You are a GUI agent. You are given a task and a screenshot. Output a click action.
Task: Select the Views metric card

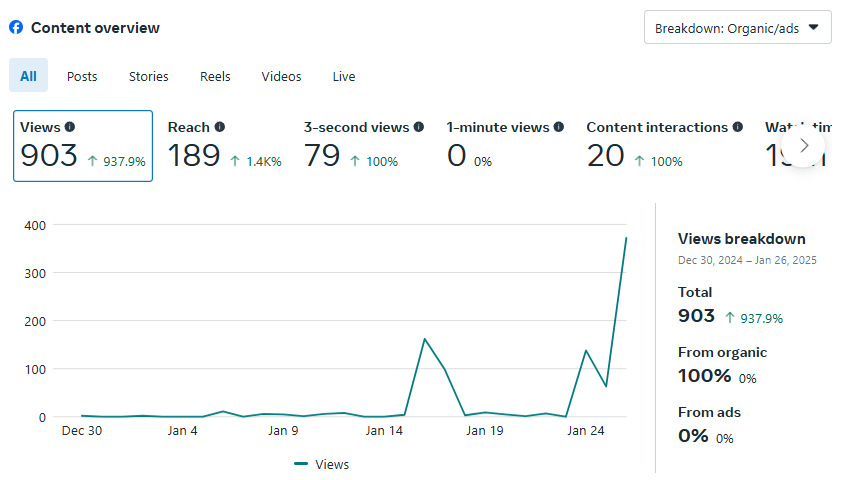pos(83,146)
